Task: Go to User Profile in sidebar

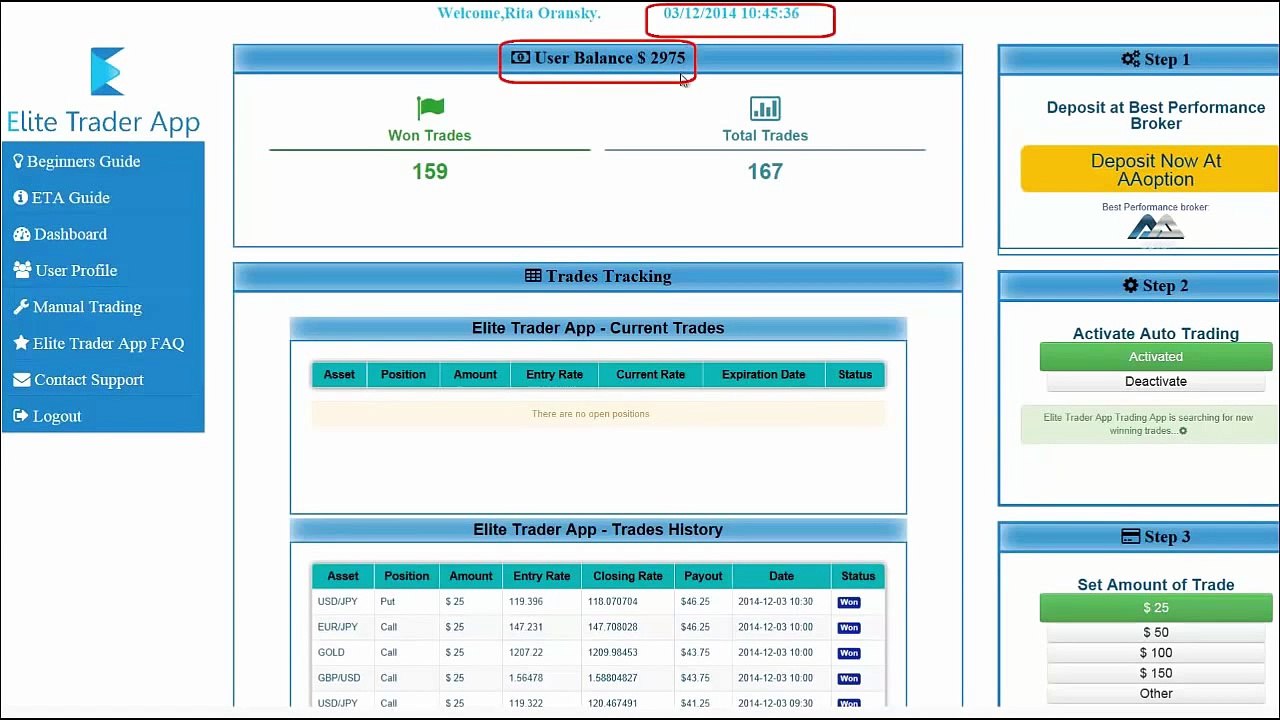Action: (76, 270)
